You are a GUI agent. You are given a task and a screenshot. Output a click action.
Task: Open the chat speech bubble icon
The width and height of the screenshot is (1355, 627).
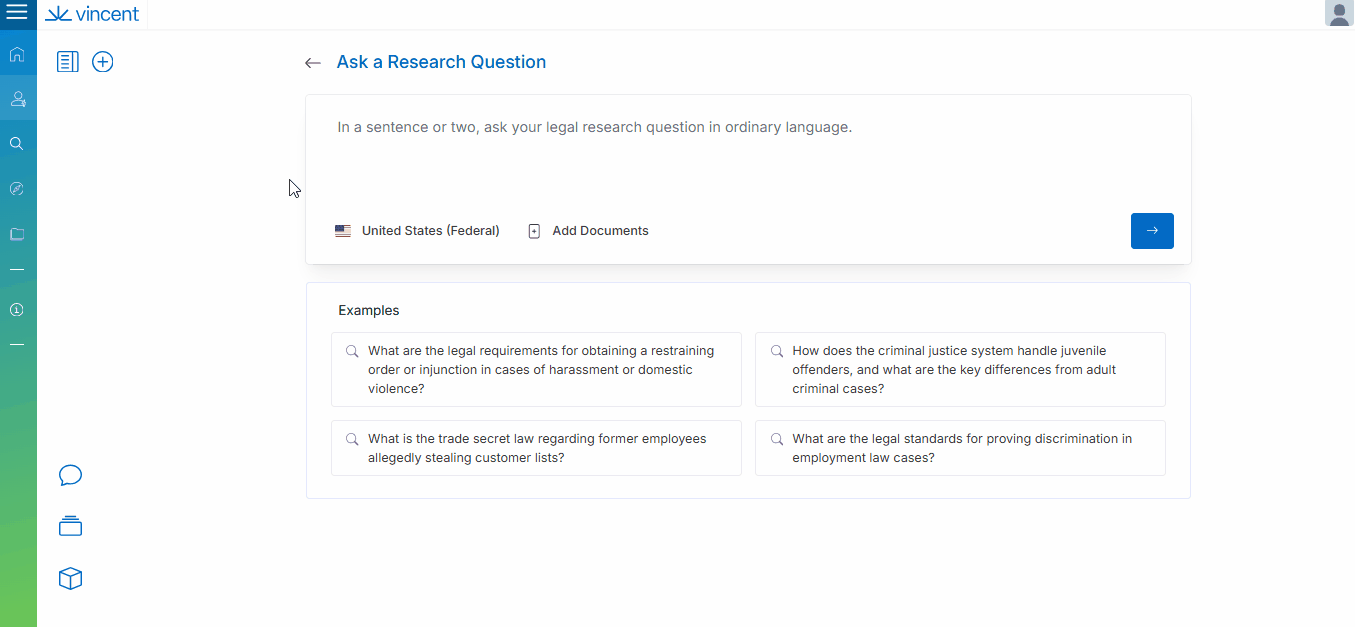click(x=70, y=475)
